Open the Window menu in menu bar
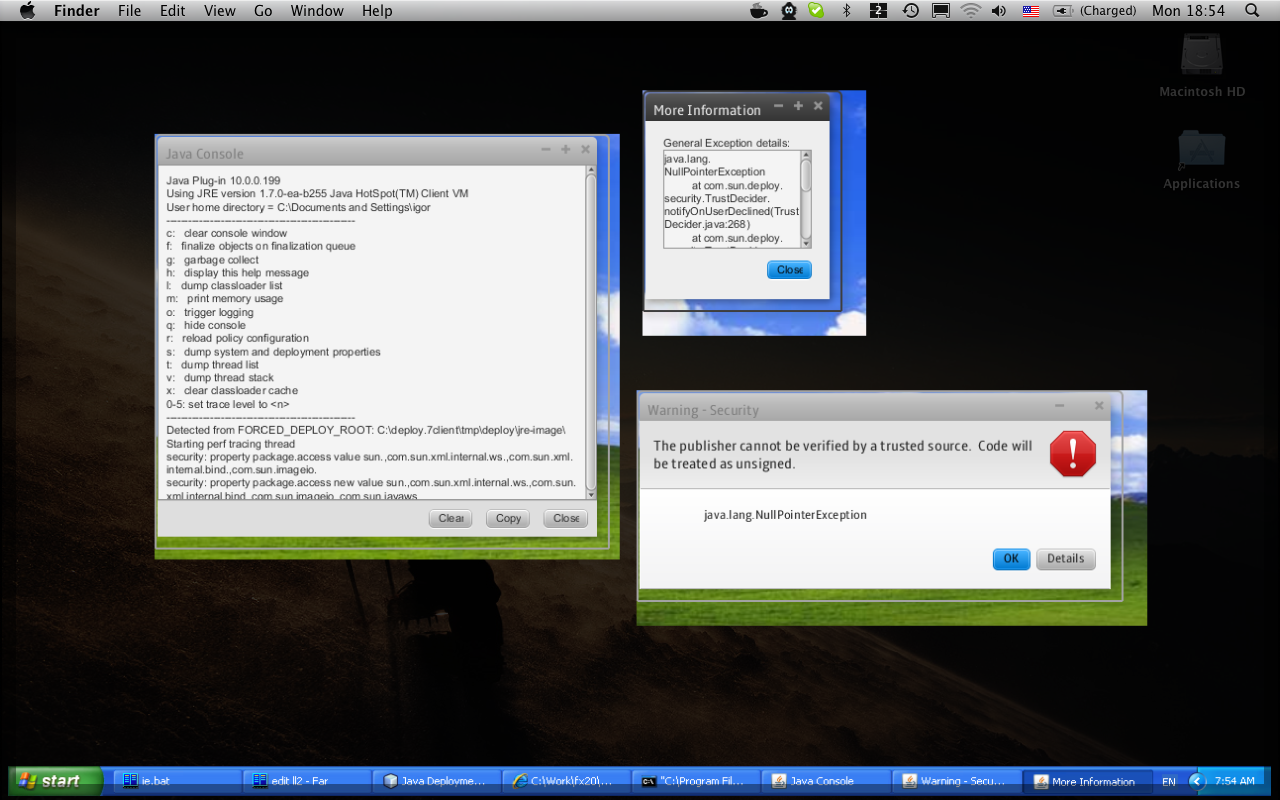1280x800 pixels. point(316,11)
